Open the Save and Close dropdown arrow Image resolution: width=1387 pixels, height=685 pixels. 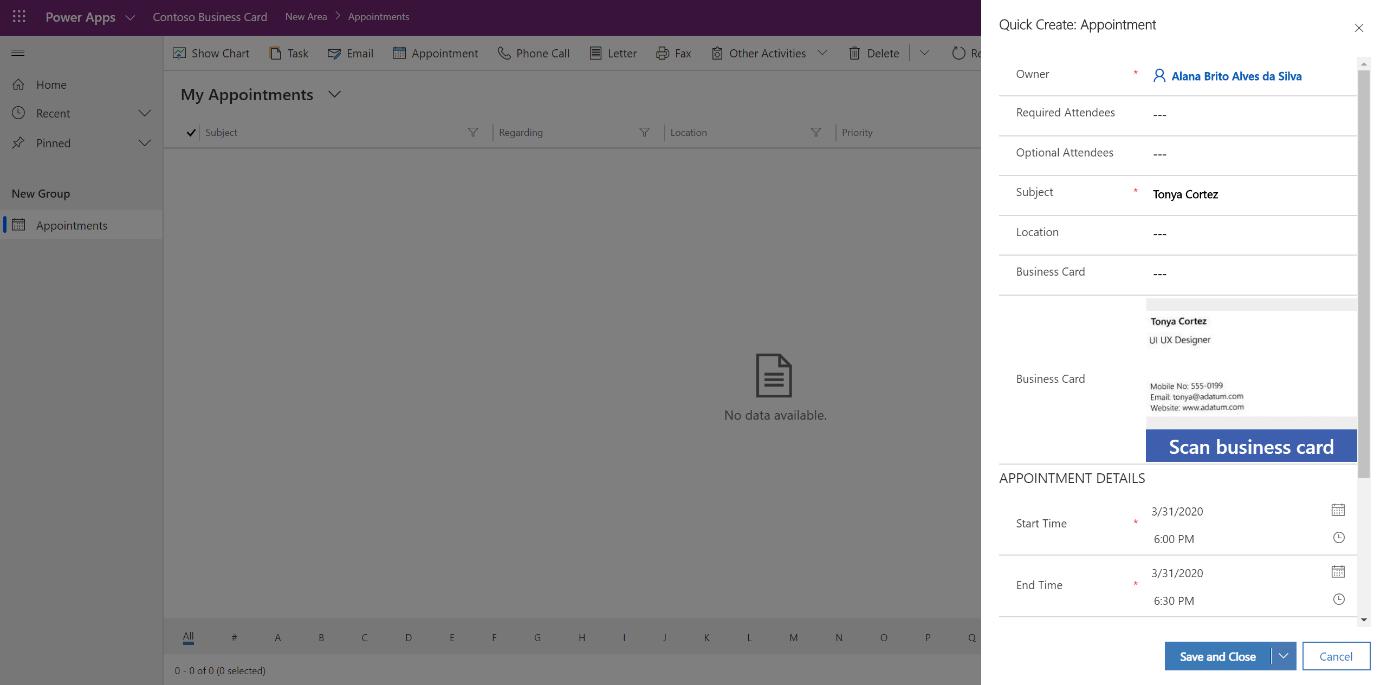1284,656
